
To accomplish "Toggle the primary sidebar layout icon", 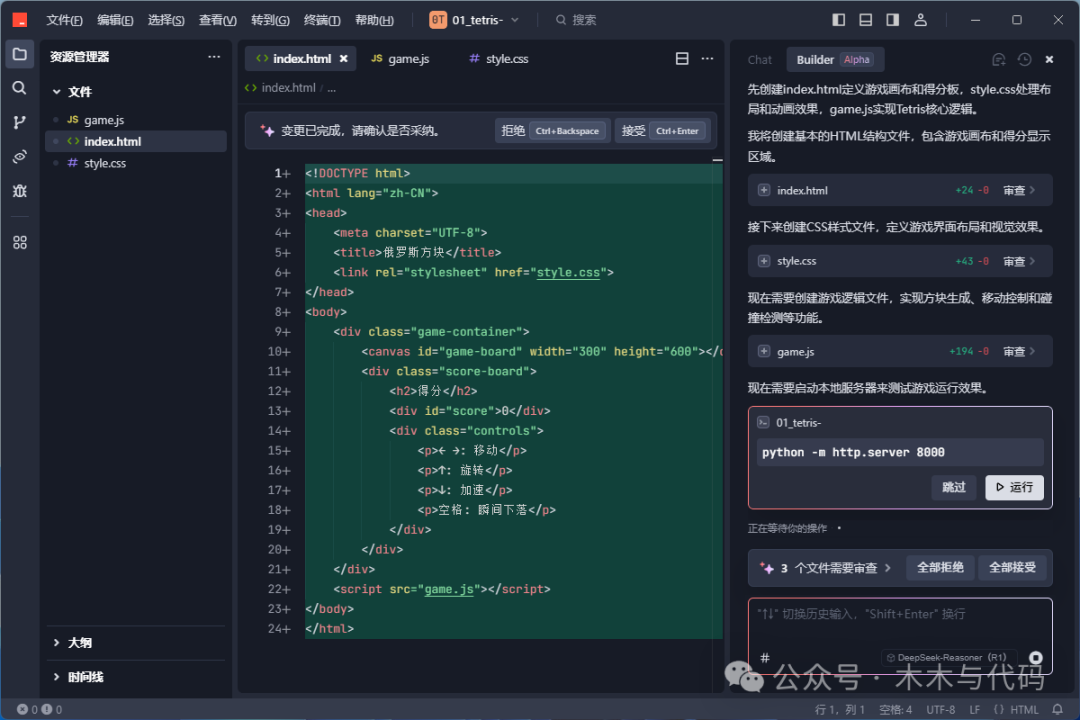I will [x=838, y=20].
